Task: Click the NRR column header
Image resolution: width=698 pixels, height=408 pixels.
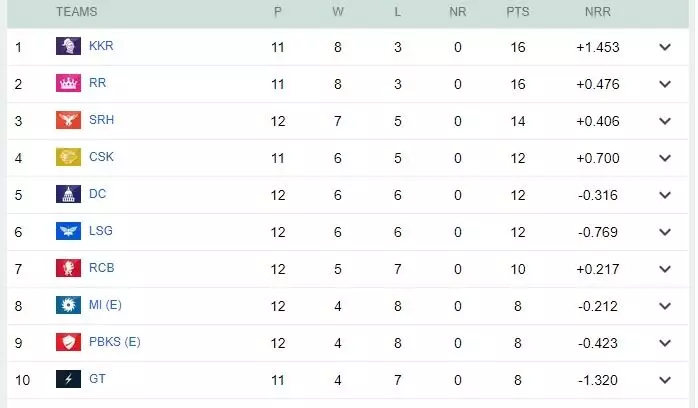Action: pyautogui.click(x=599, y=11)
